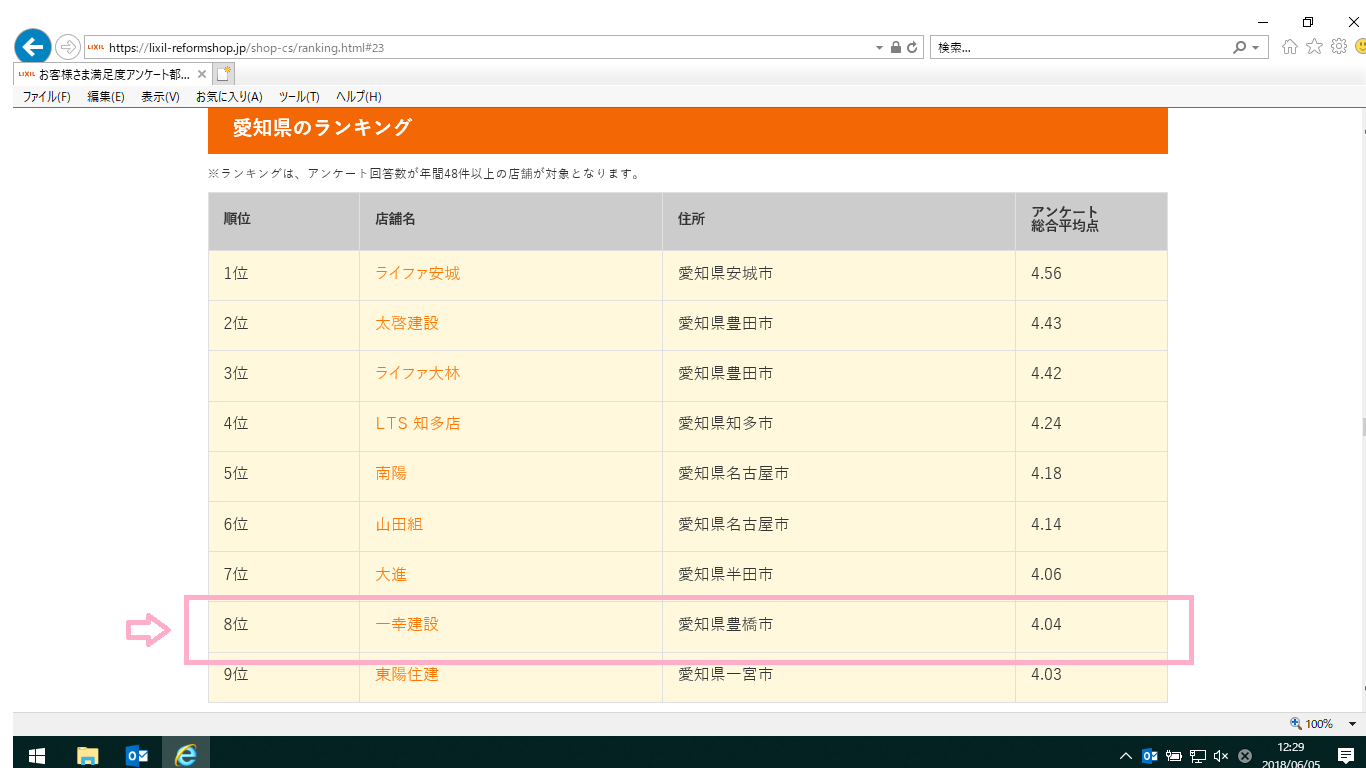Open a new blank tab

point(224,74)
